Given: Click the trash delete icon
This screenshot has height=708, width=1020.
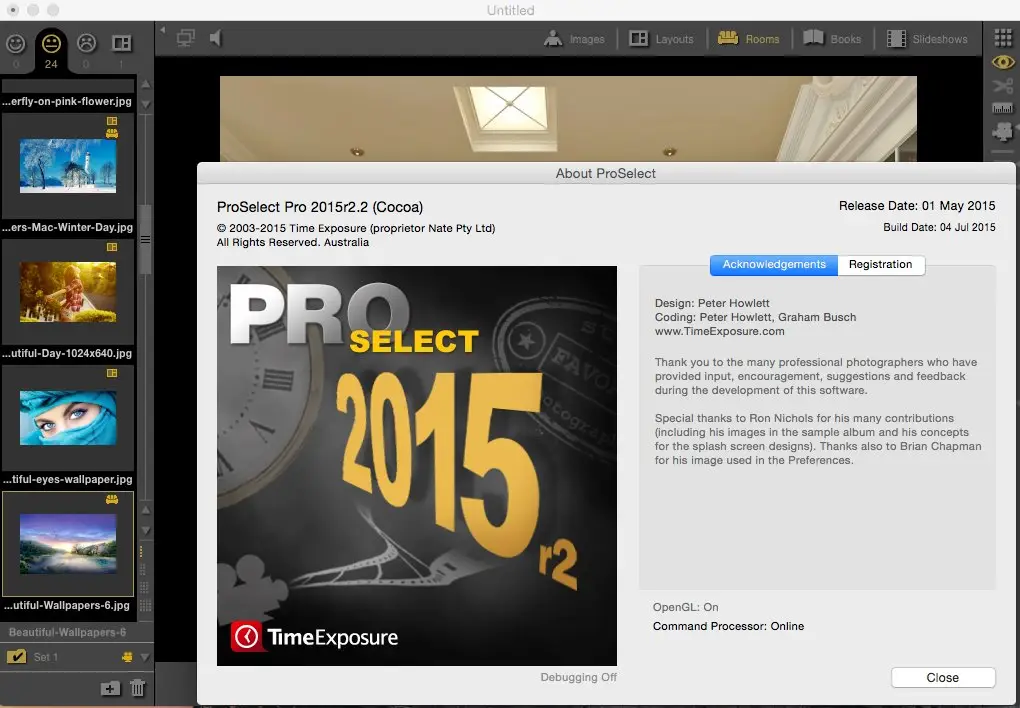Looking at the screenshot, I should pos(137,688).
